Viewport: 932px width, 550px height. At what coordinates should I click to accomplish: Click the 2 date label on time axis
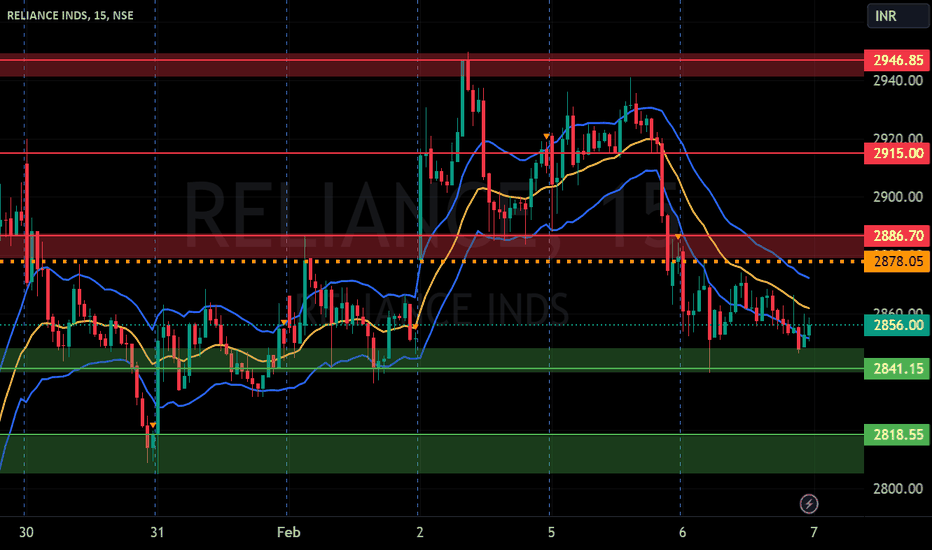[x=420, y=532]
